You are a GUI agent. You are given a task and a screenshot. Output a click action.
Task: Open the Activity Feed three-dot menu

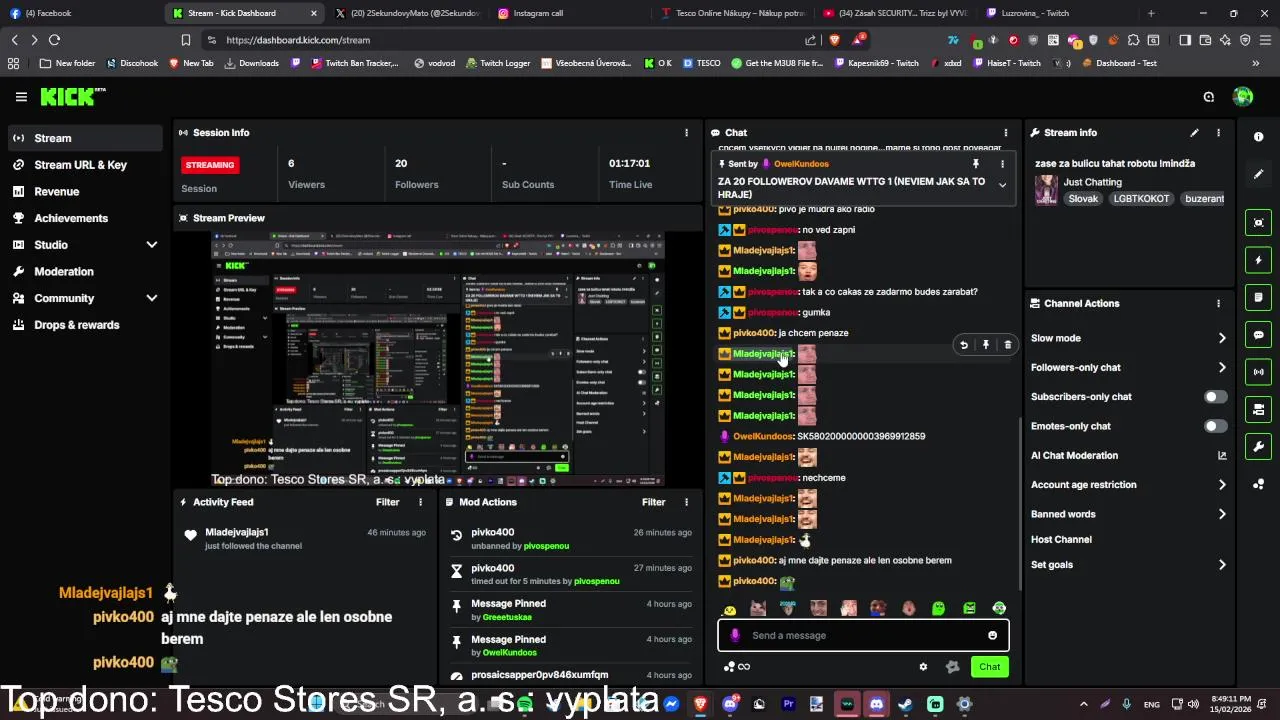420,502
